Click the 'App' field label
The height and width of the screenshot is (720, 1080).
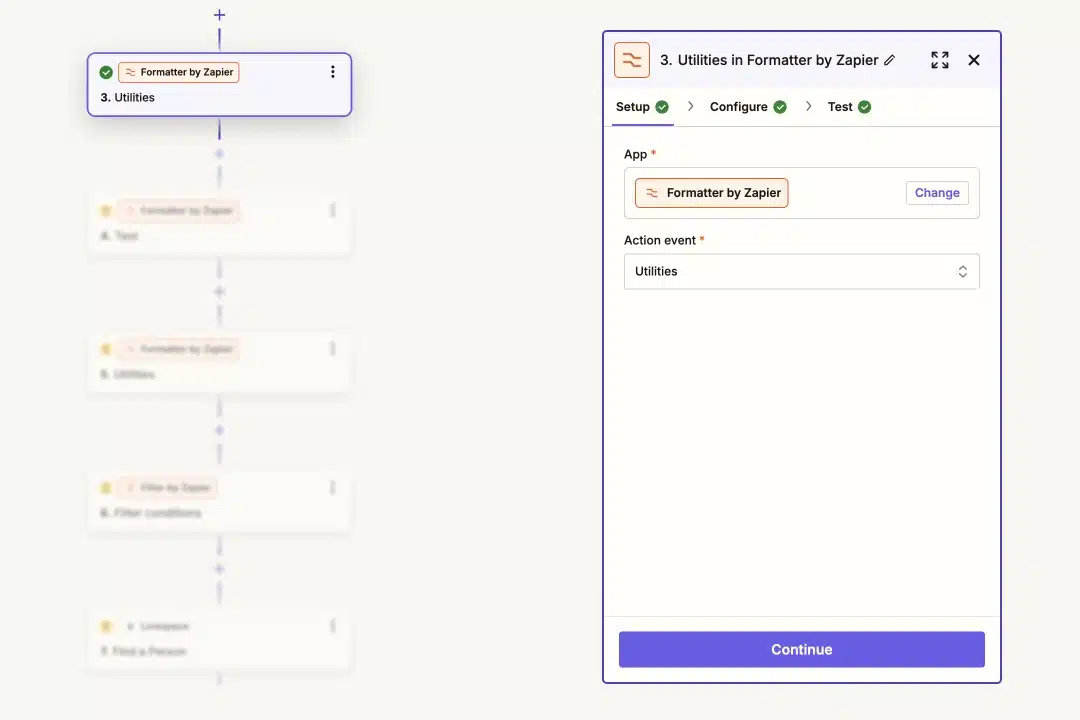click(635, 154)
